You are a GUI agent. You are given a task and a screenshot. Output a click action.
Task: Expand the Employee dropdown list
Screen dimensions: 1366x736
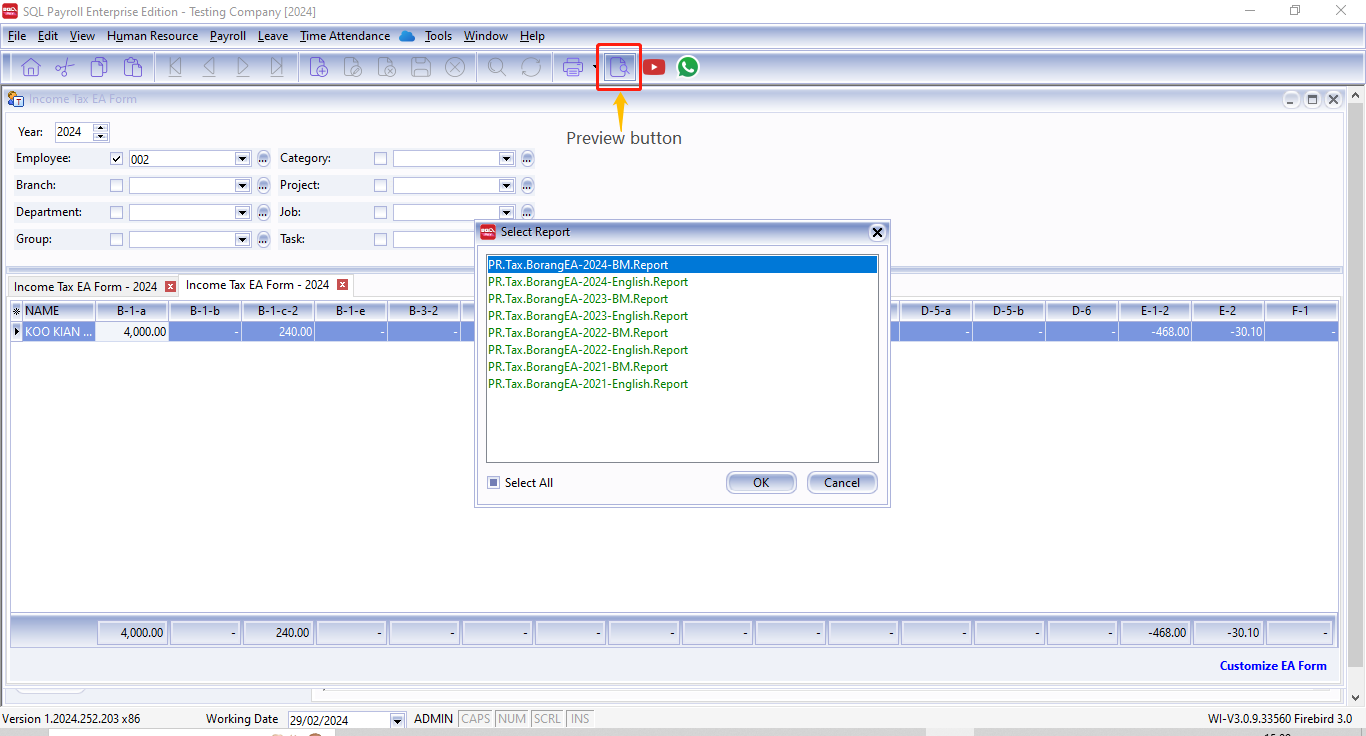point(242,158)
